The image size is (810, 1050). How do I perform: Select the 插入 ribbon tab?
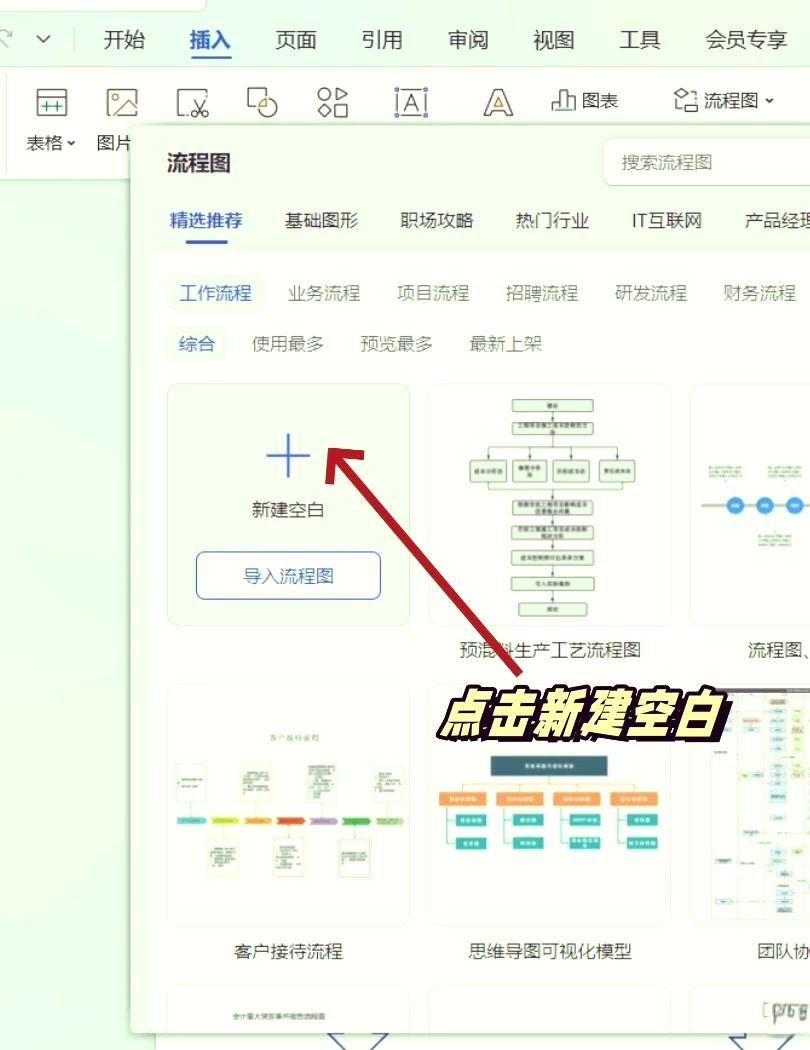click(x=210, y=40)
